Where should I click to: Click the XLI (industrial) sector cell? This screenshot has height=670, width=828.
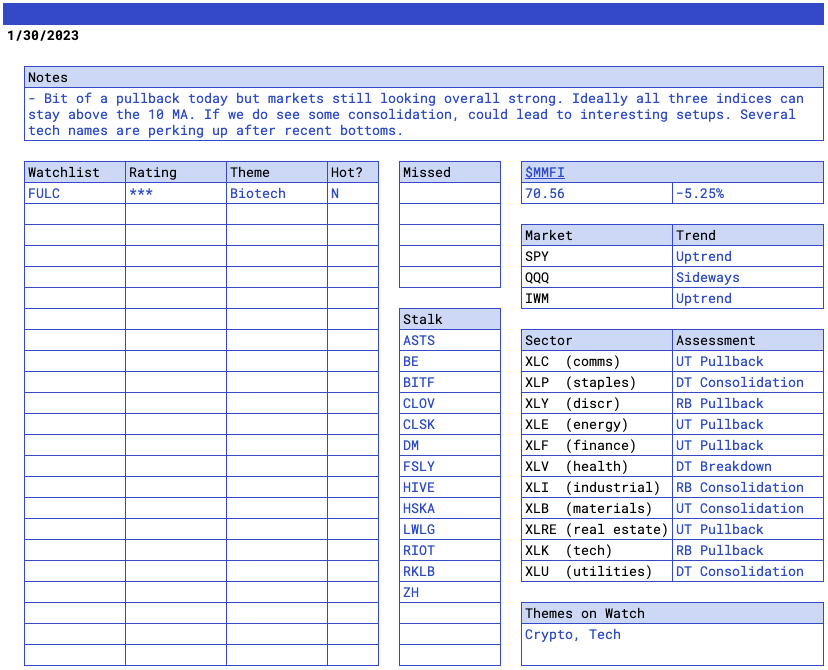pos(597,487)
